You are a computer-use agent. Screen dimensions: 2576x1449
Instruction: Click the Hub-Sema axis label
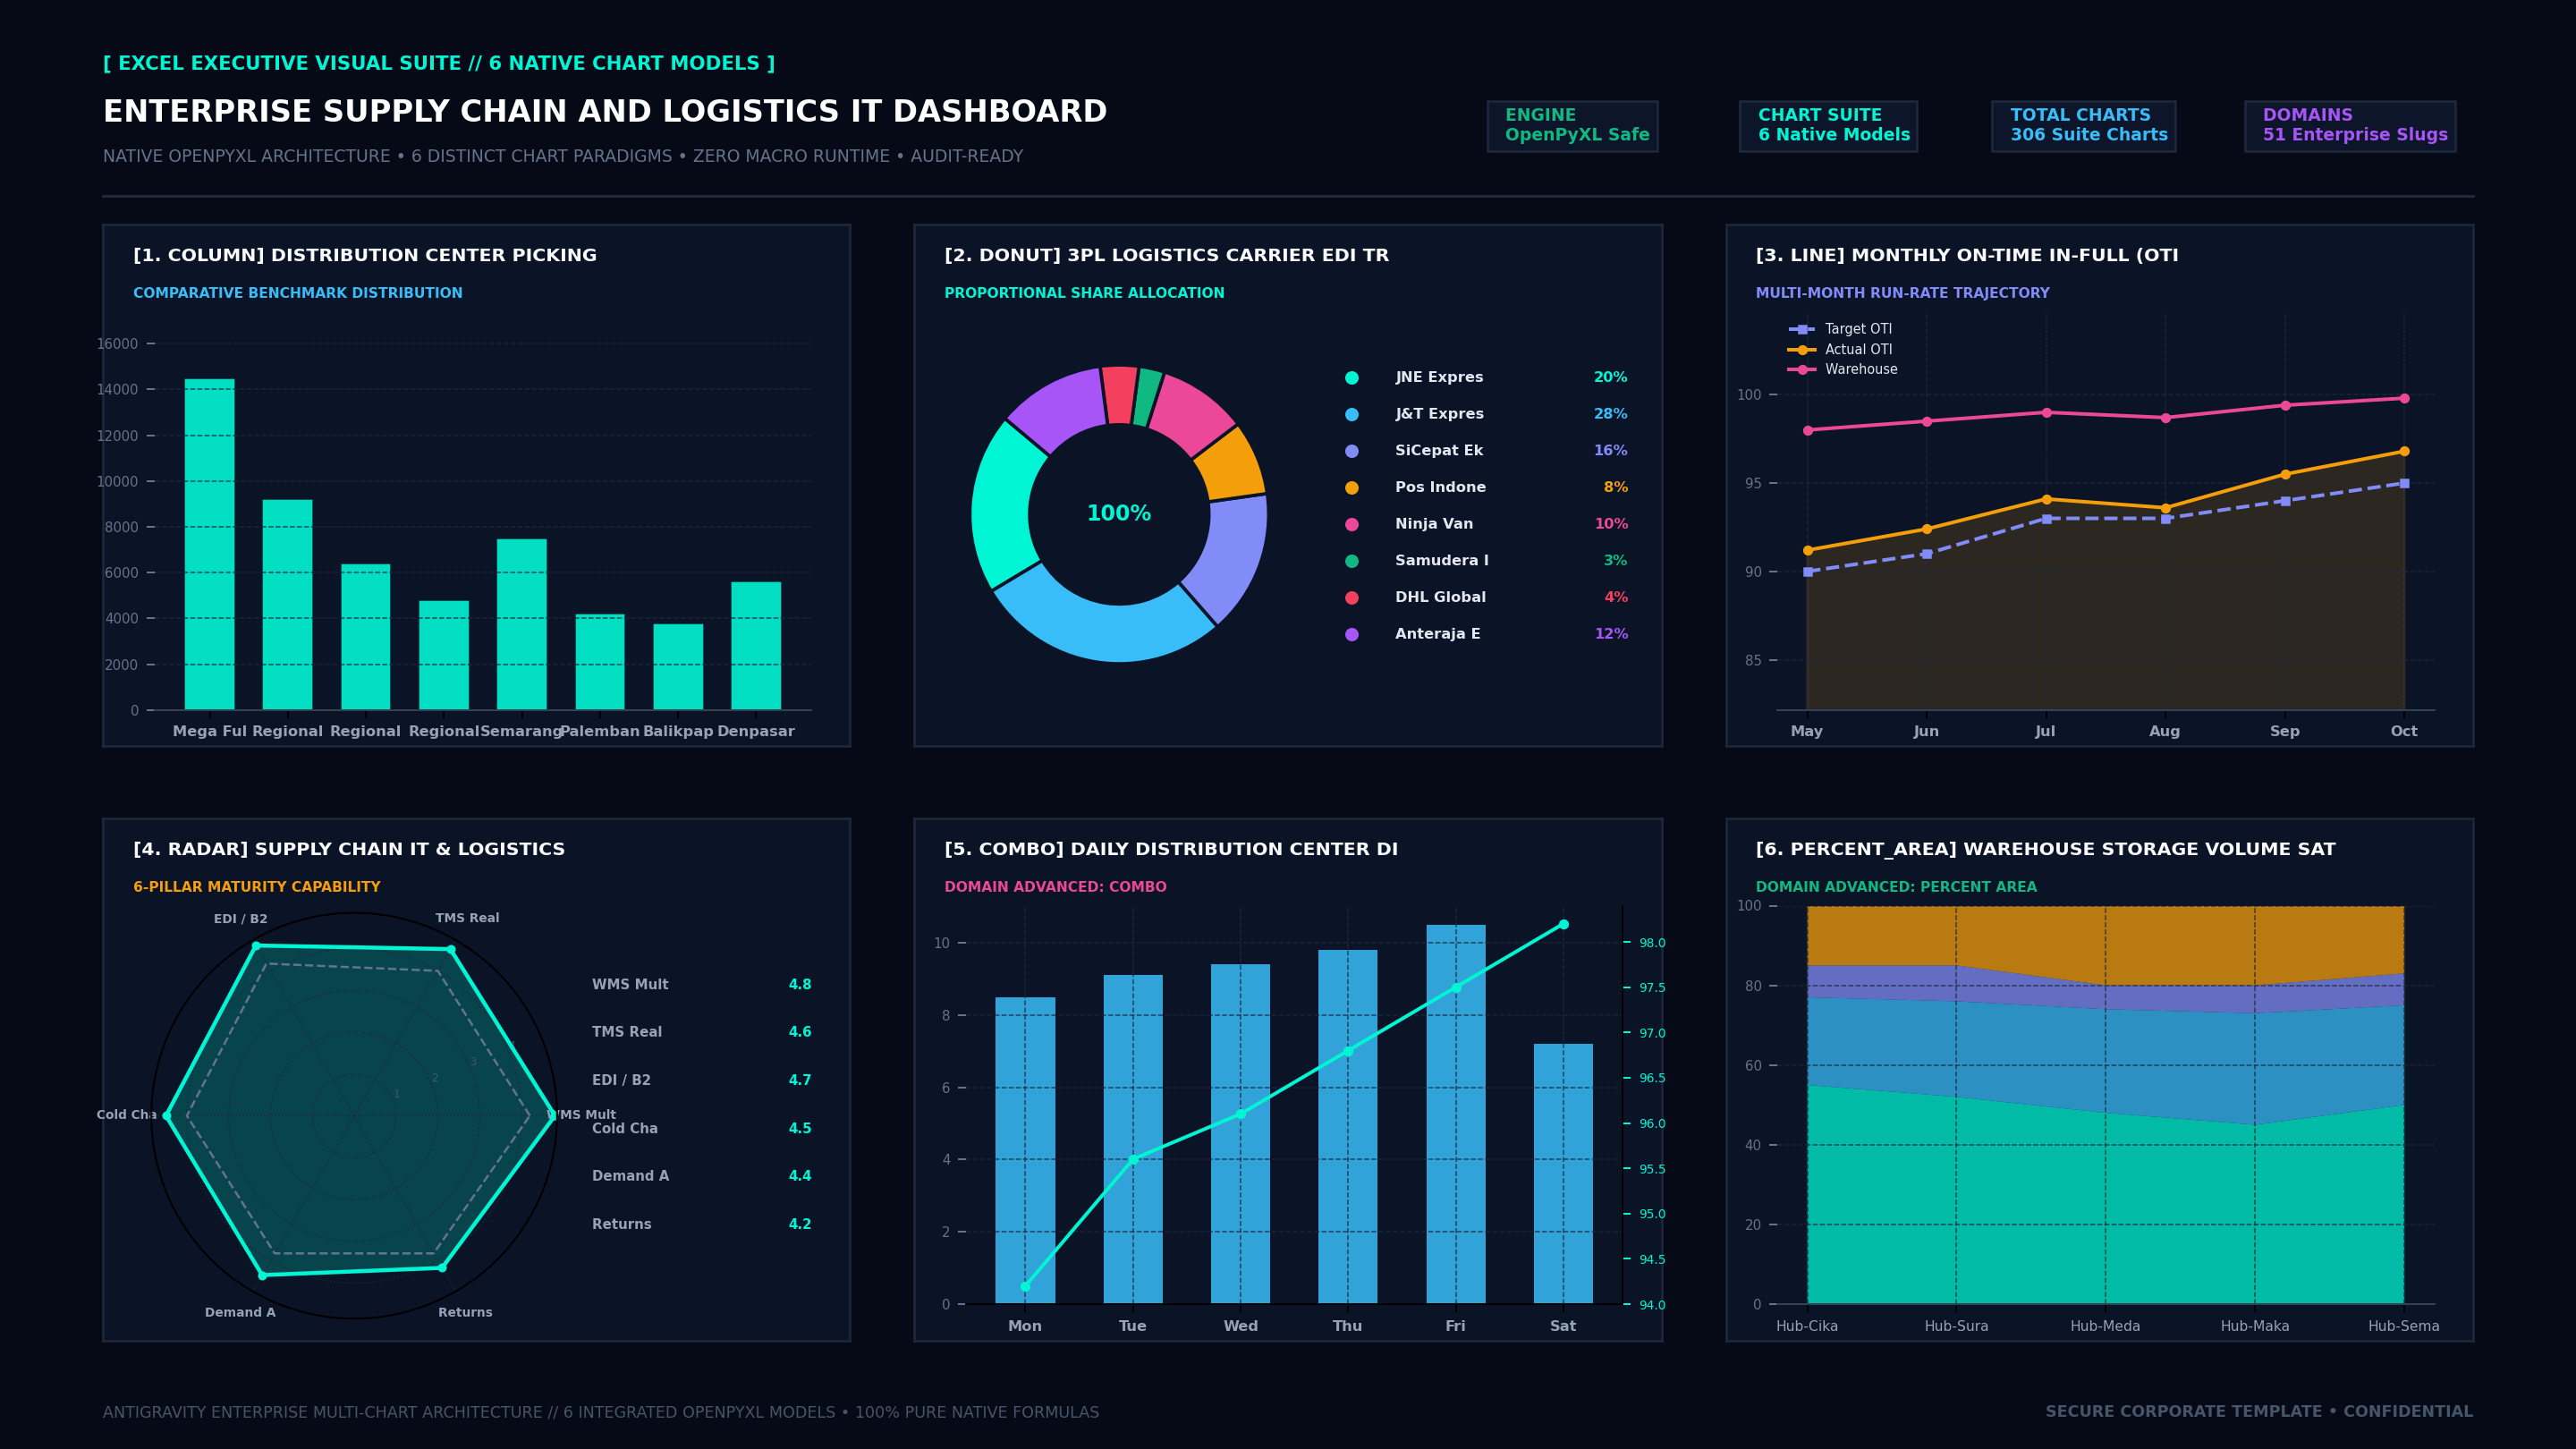(x=2404, y=1326)
